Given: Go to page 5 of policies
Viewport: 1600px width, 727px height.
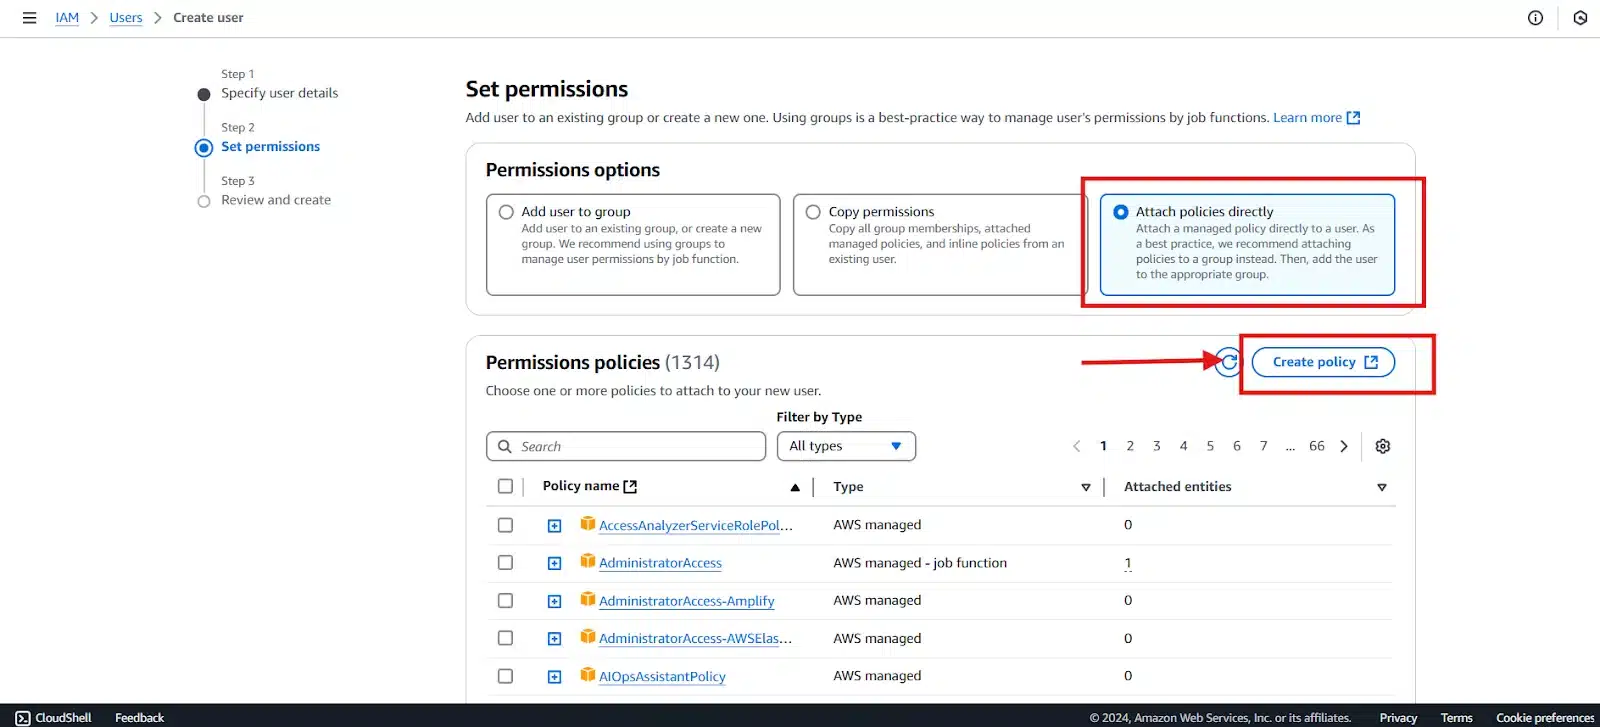Looking at the screenshot, I should pos(1210,446).
